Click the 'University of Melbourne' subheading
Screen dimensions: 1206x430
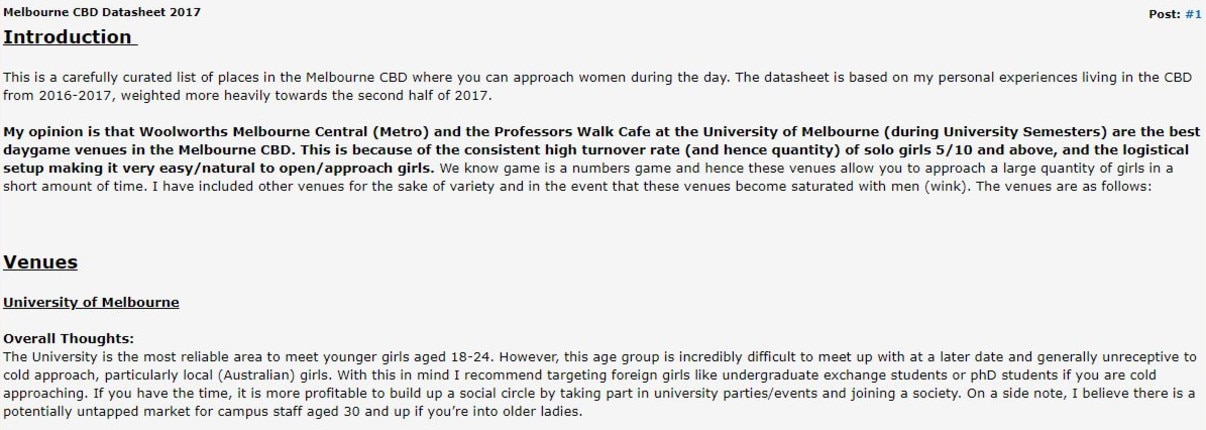91,302
